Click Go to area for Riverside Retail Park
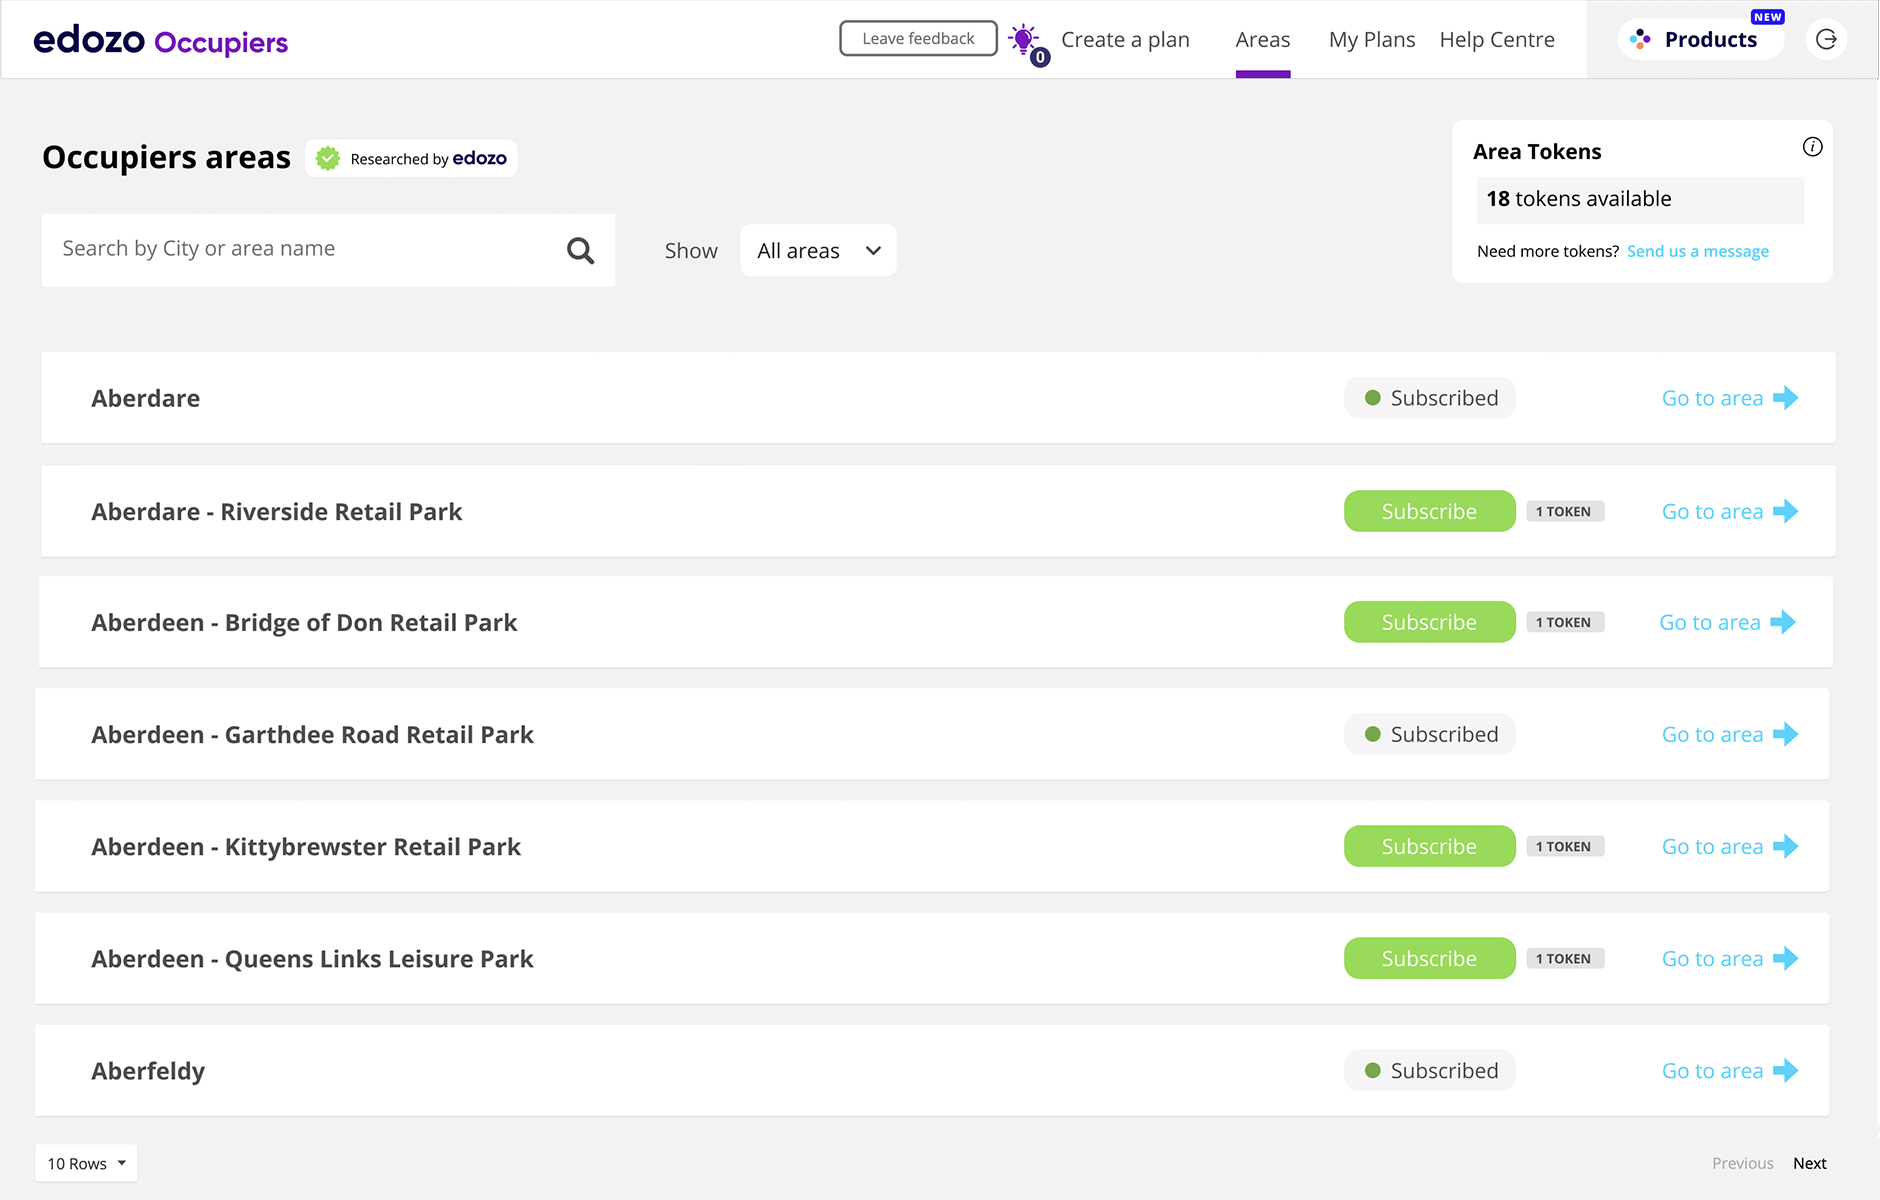The width and height of the screenshot is (1880, 1200). coord(1730,511)
